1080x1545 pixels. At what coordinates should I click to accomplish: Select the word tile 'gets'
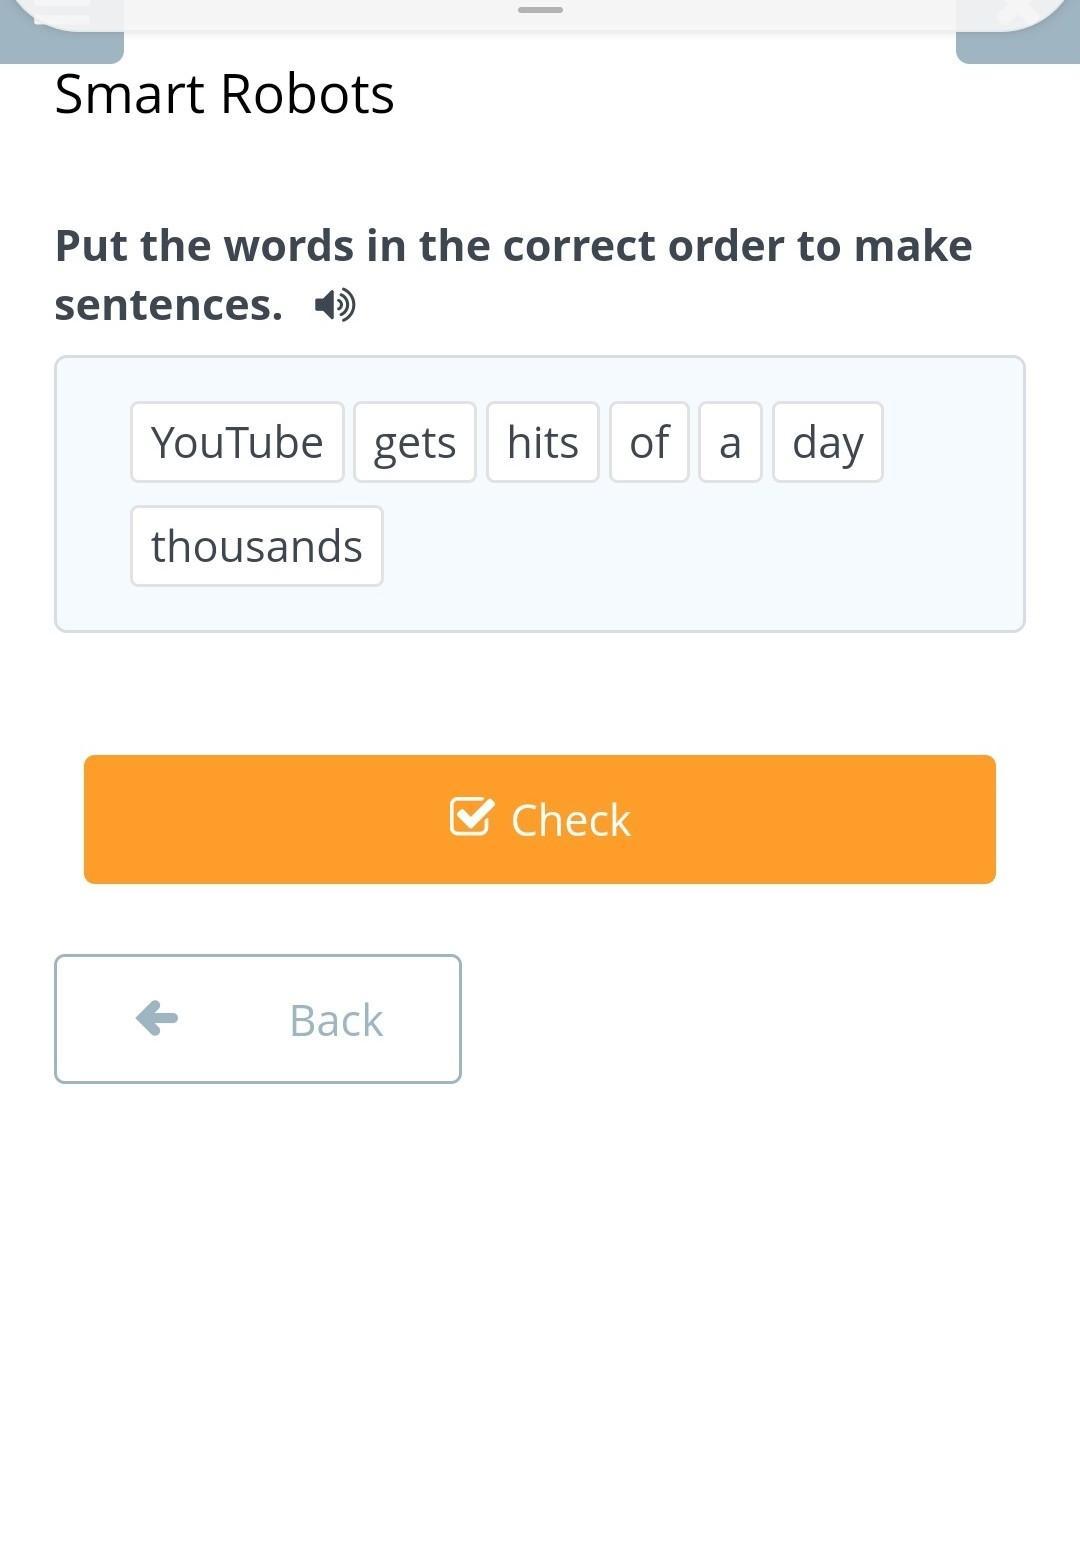[414, 442]
